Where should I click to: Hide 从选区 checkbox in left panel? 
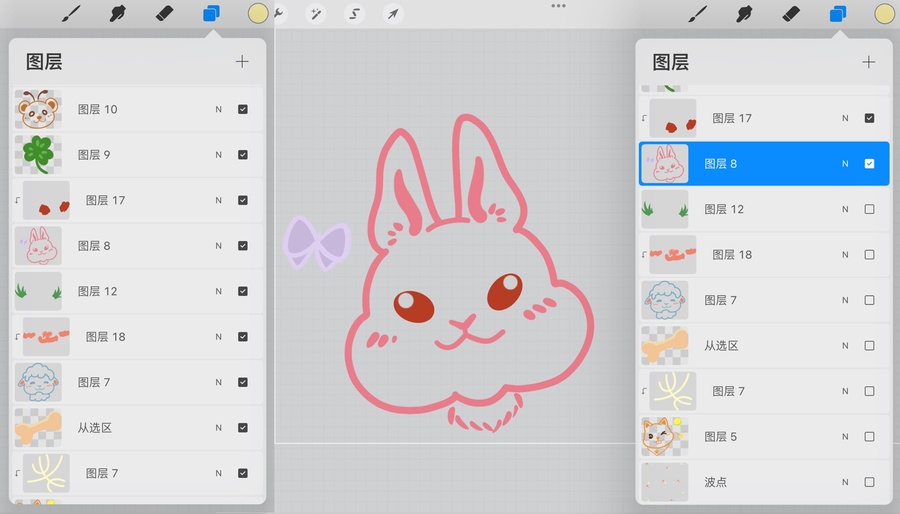tap(243, 428)
